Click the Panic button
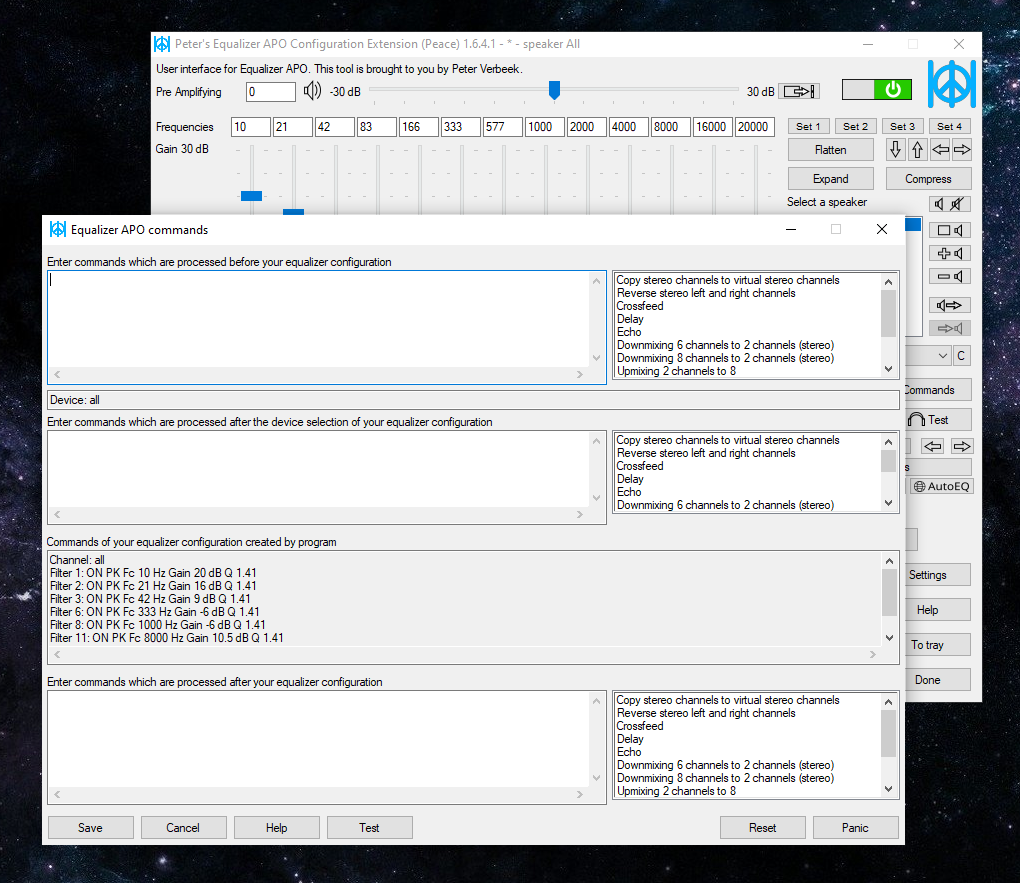 click(855, 828)
